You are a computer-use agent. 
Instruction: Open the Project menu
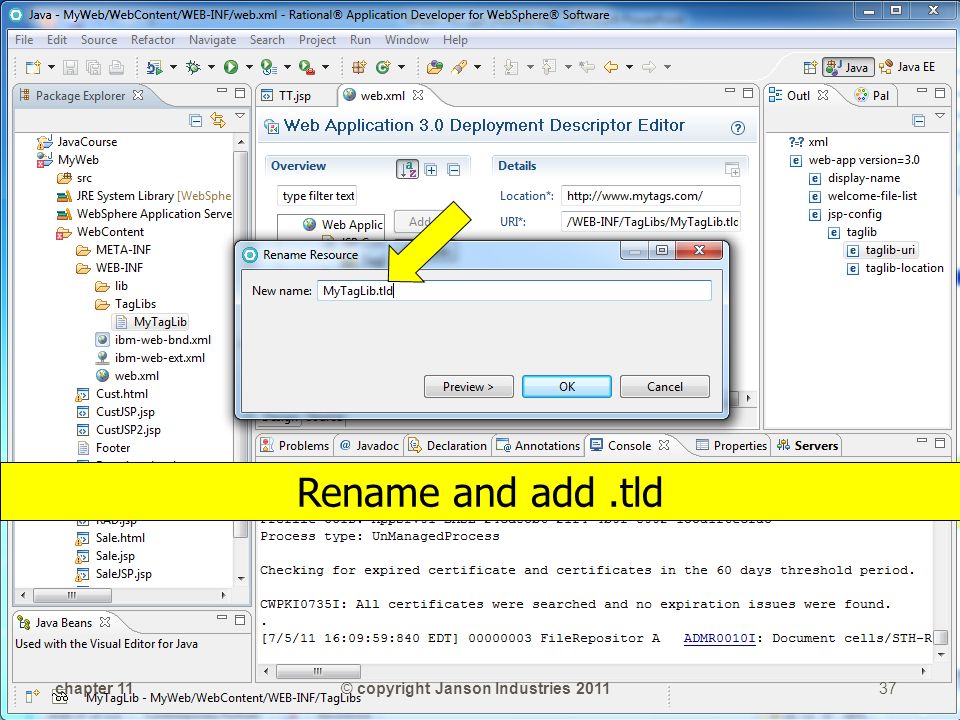click(x=317, y=40)
